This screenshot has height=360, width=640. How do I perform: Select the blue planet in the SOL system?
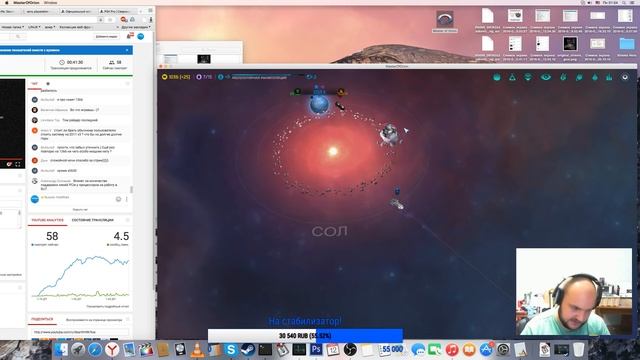(x=319, y=104)
